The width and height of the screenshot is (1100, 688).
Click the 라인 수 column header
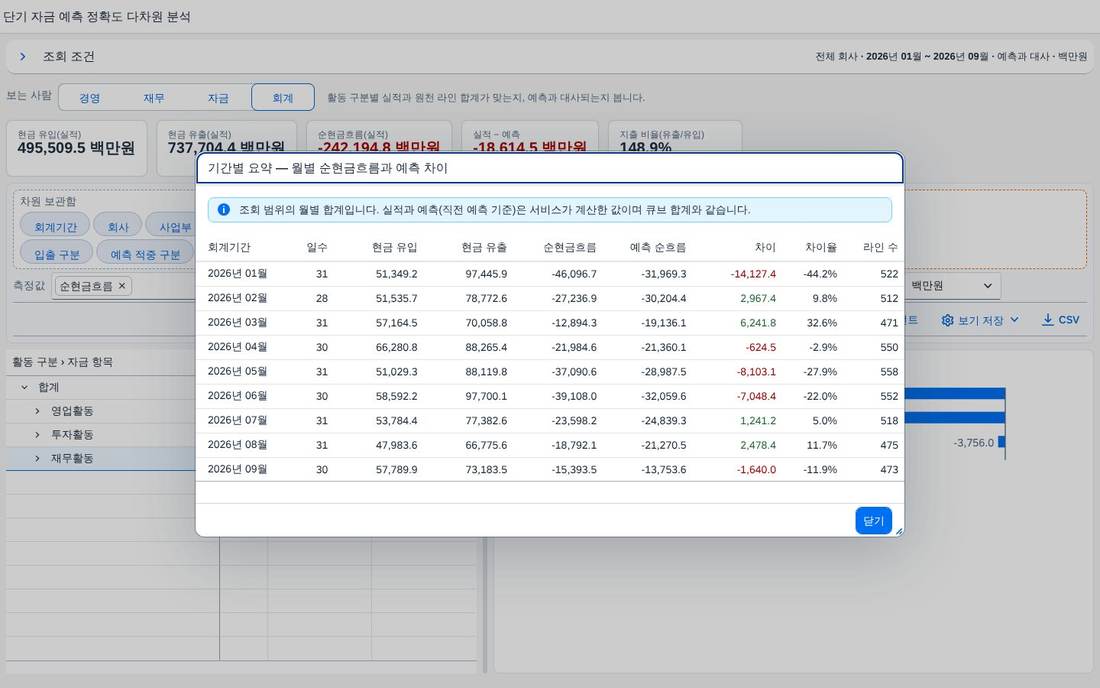[x=880, y=248]
